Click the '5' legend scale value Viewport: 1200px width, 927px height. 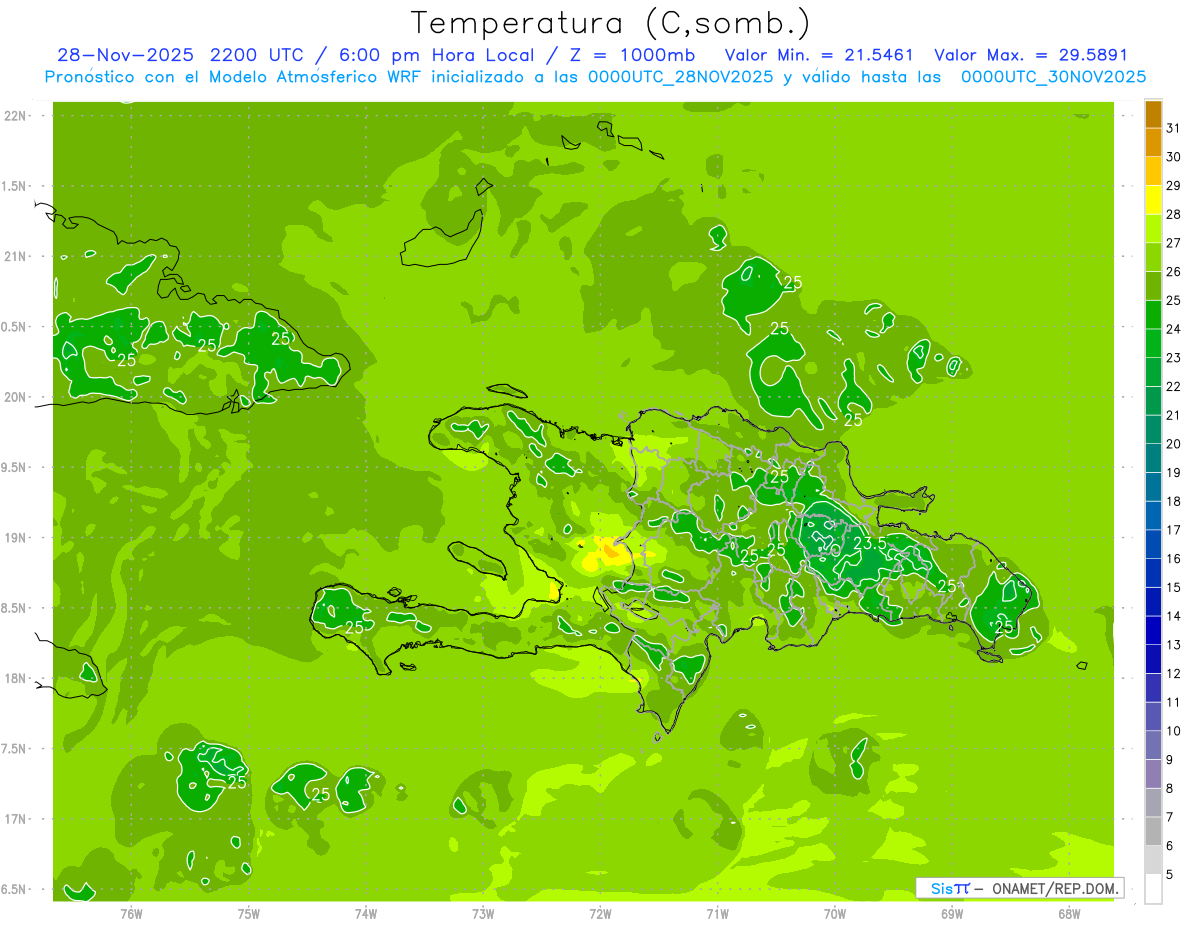[x=1169, y=875]
